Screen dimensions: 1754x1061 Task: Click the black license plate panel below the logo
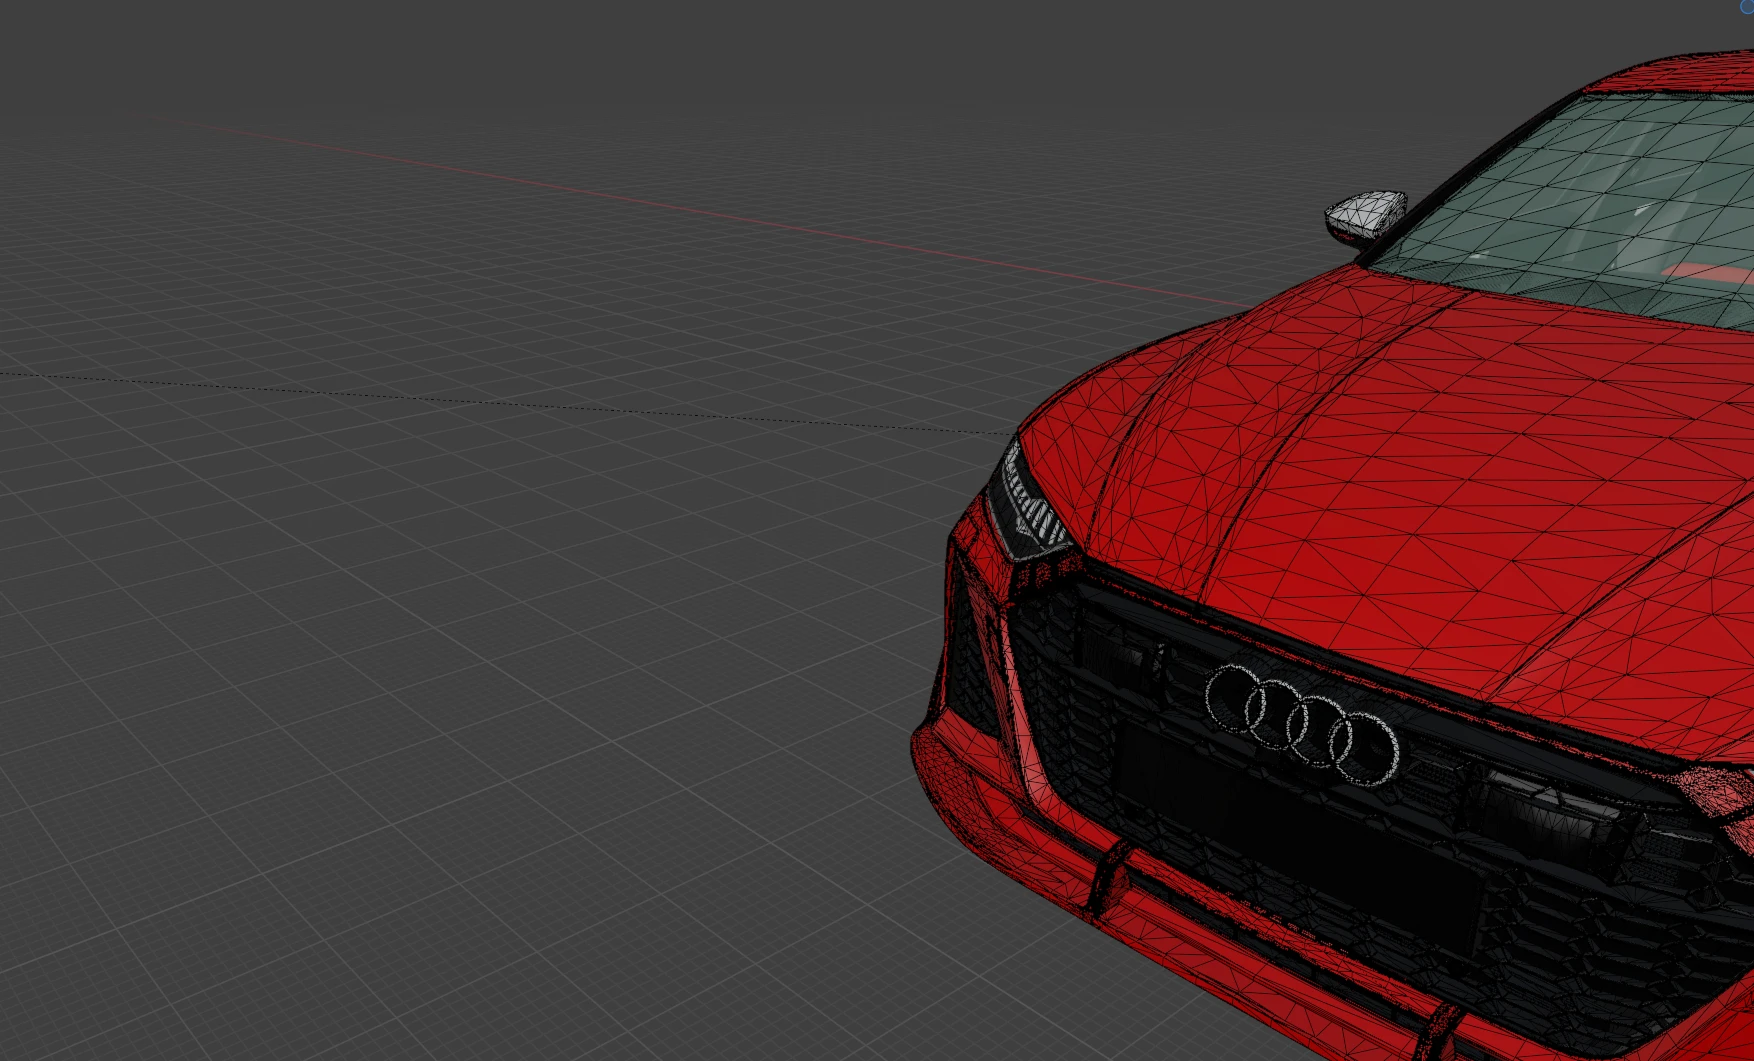[1298, 838]
